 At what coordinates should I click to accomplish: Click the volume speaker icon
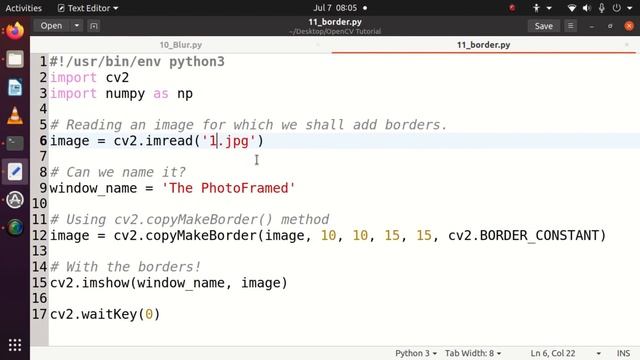(x=587, y=8)
